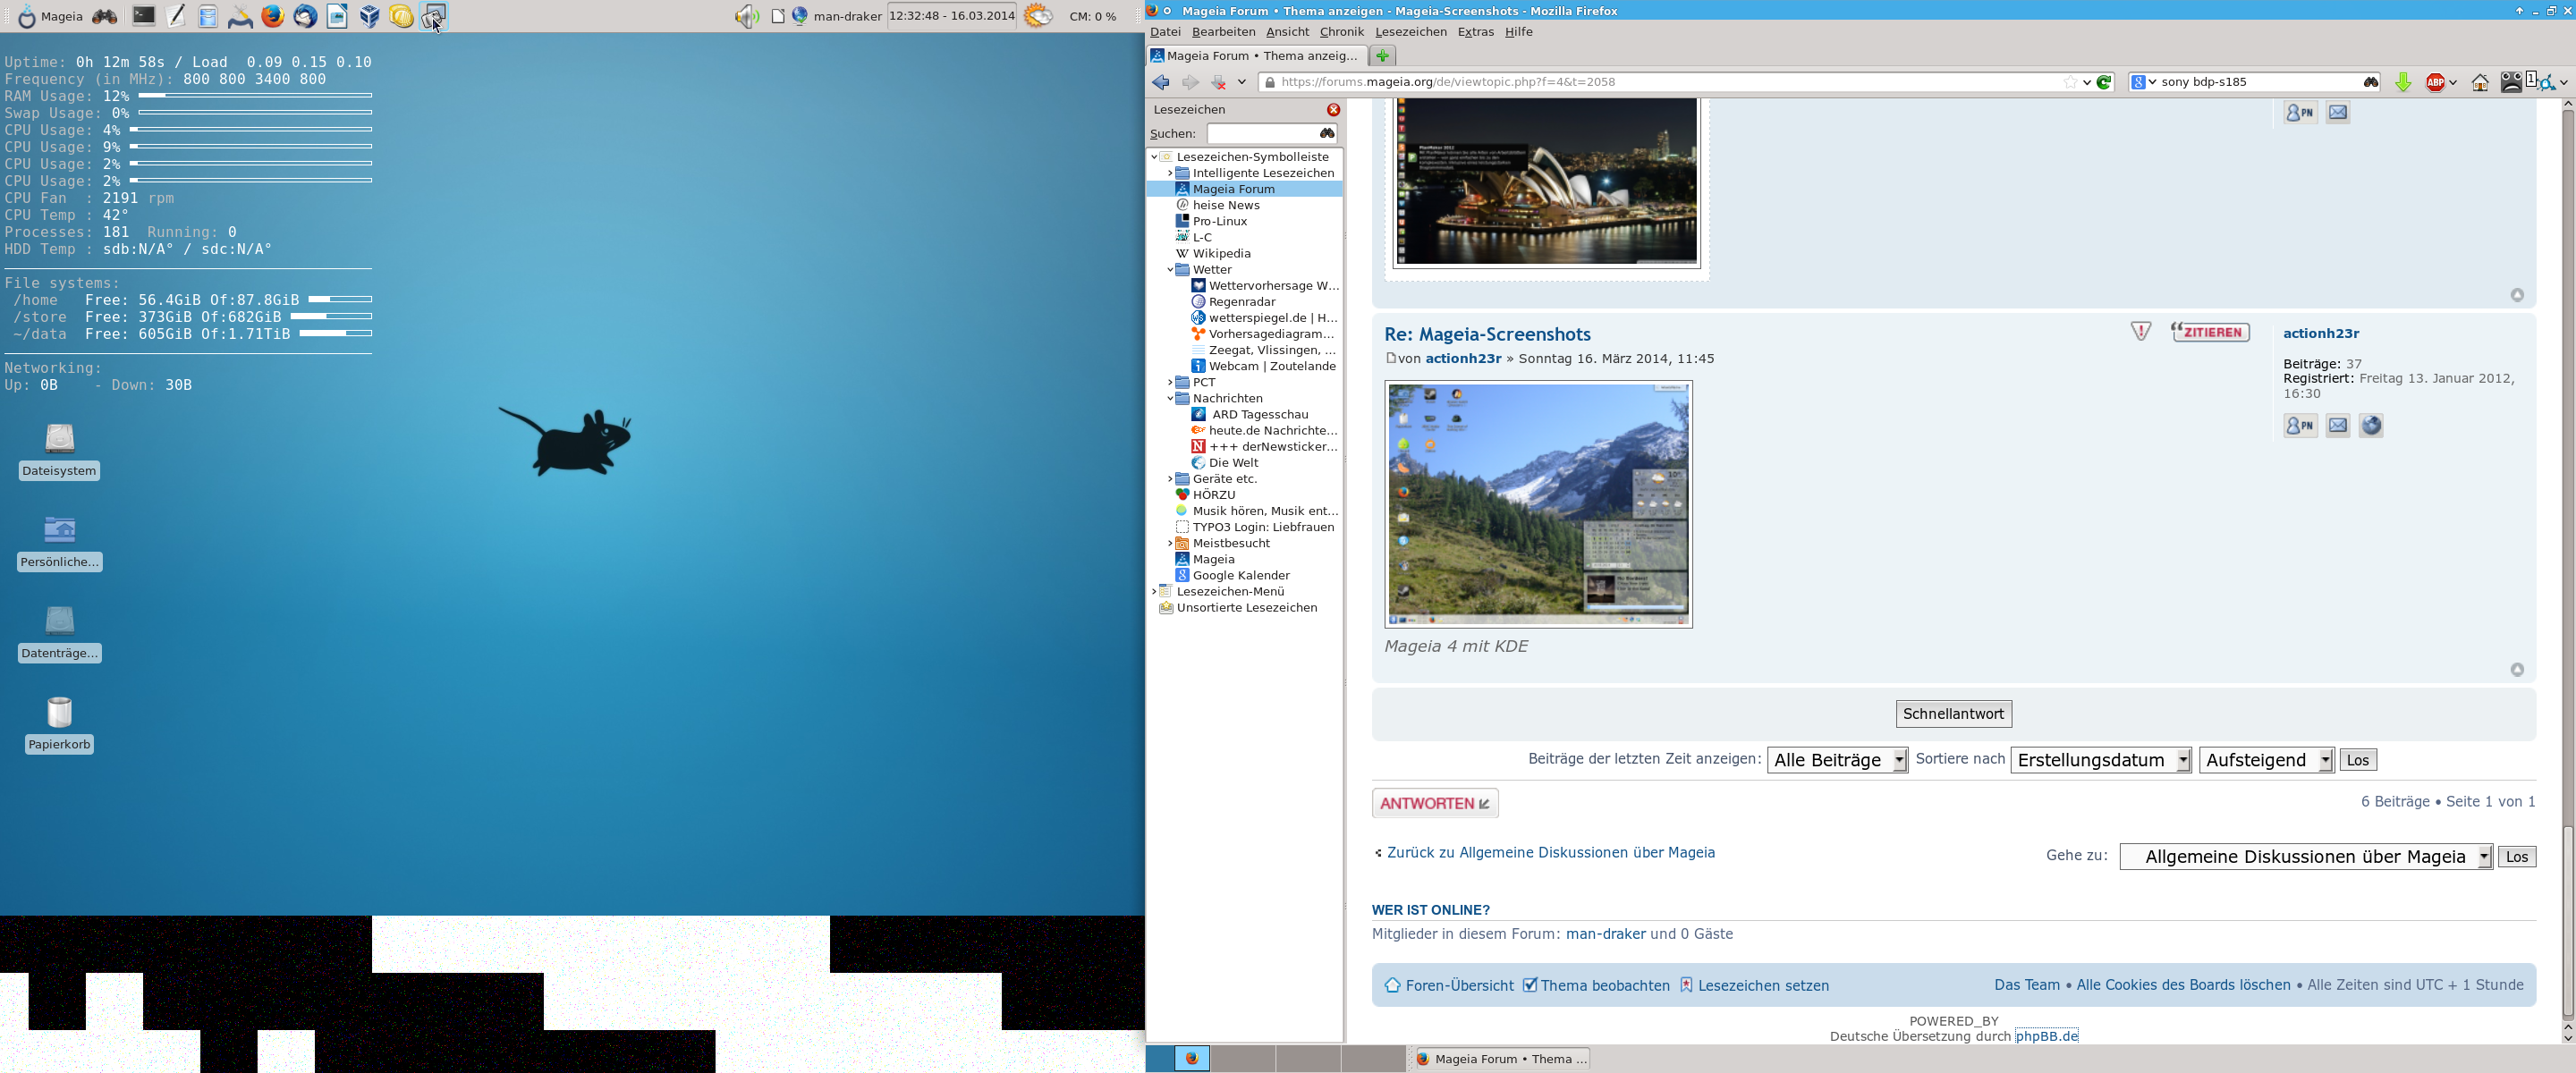Click the Schnellantwort button
Image resolution: width=2576 pixels, height=1073 pixels.
click(1953, 714)
